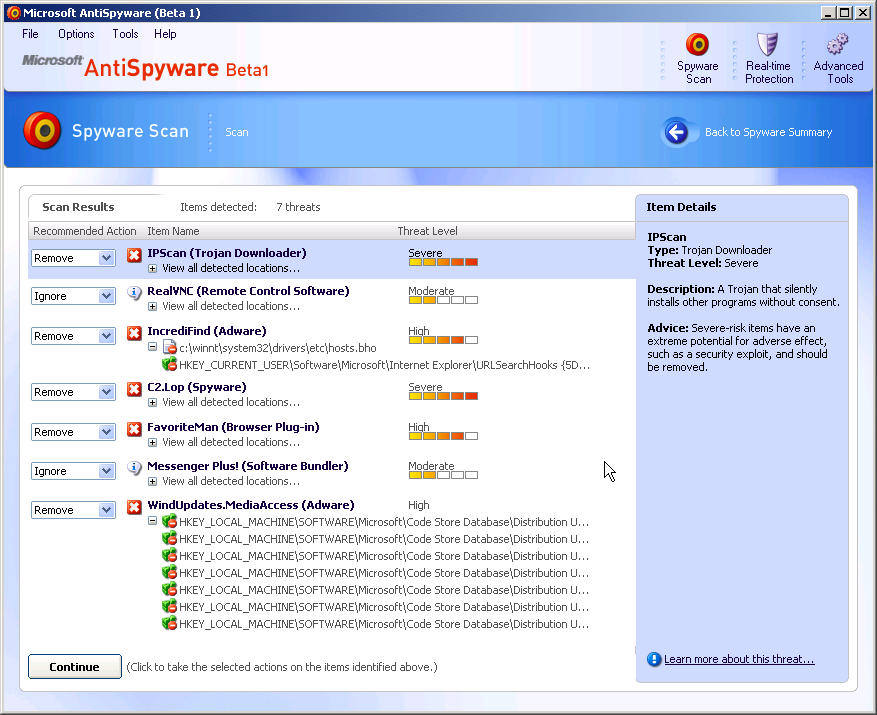Click the blue Back arrow icon
Screen dimensions: 877x715
tap(677, 133)
